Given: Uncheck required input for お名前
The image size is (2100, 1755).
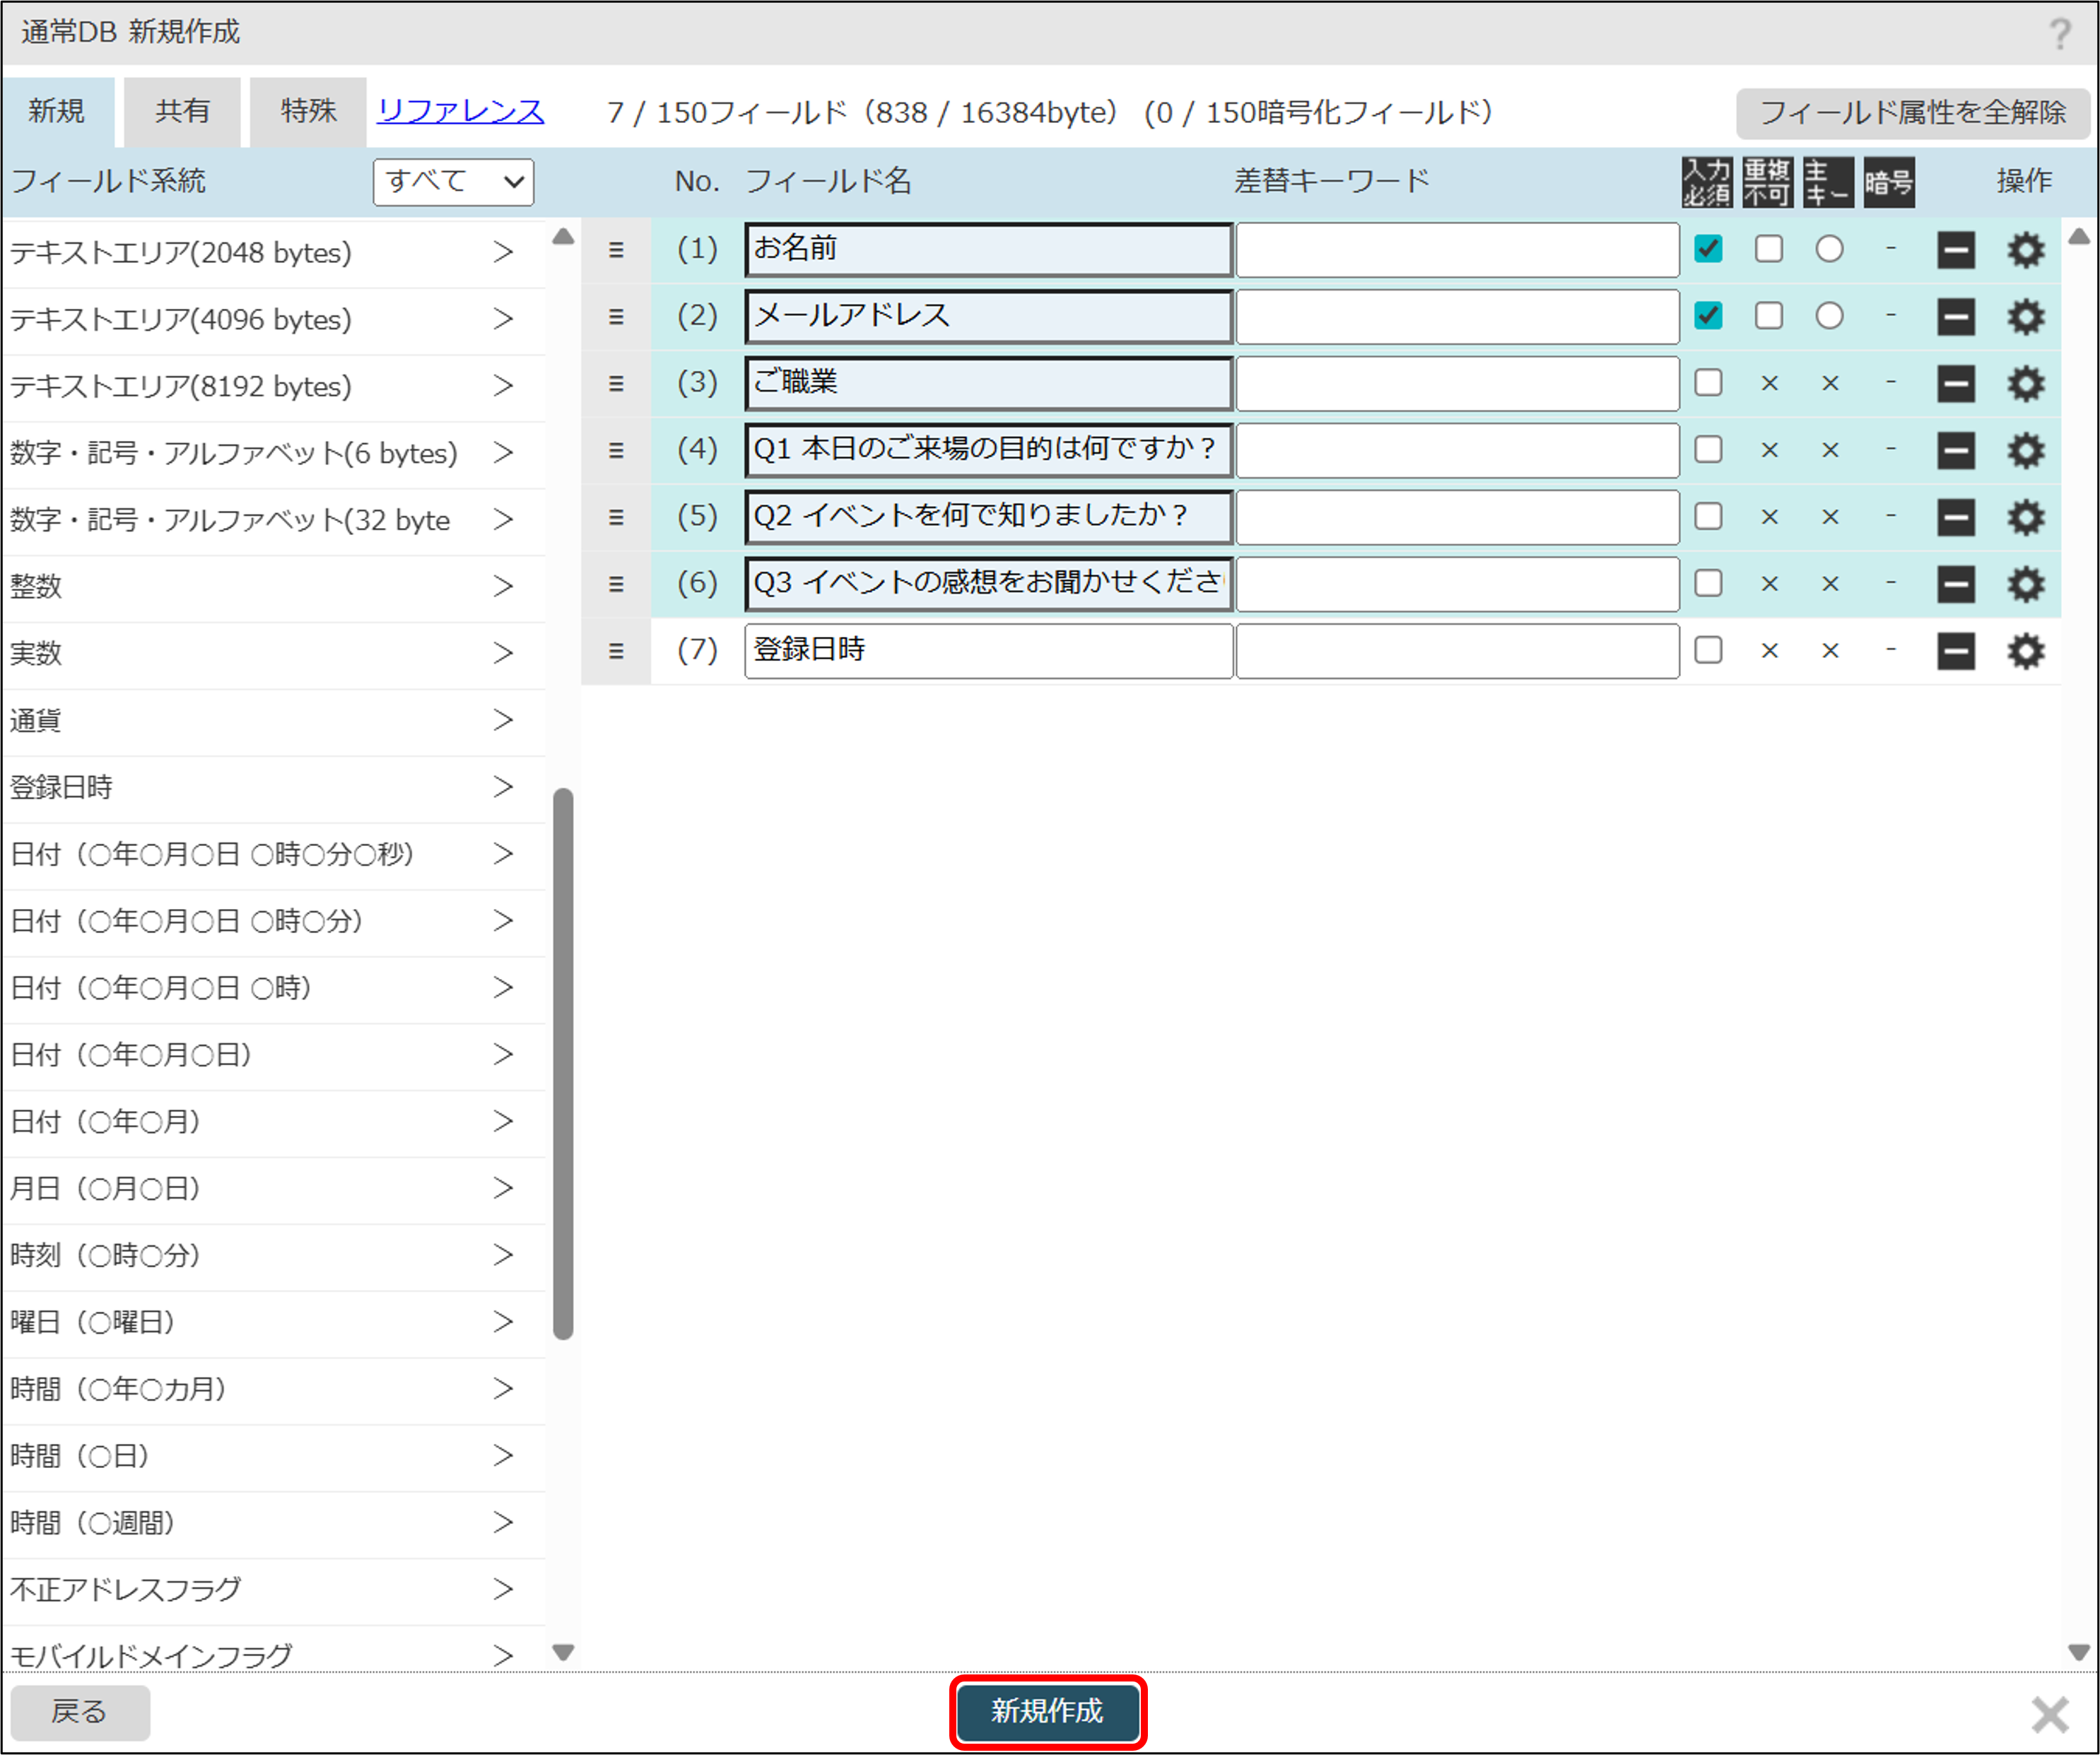Looking at the screenshot, I should point(1708,249).
